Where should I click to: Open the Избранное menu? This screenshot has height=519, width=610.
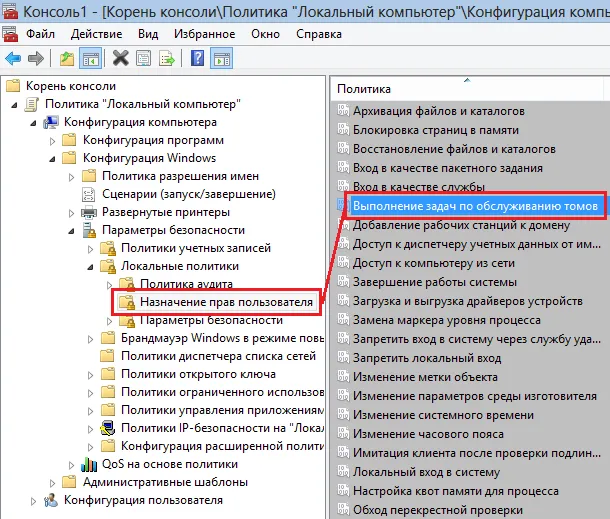coord(205,34)
